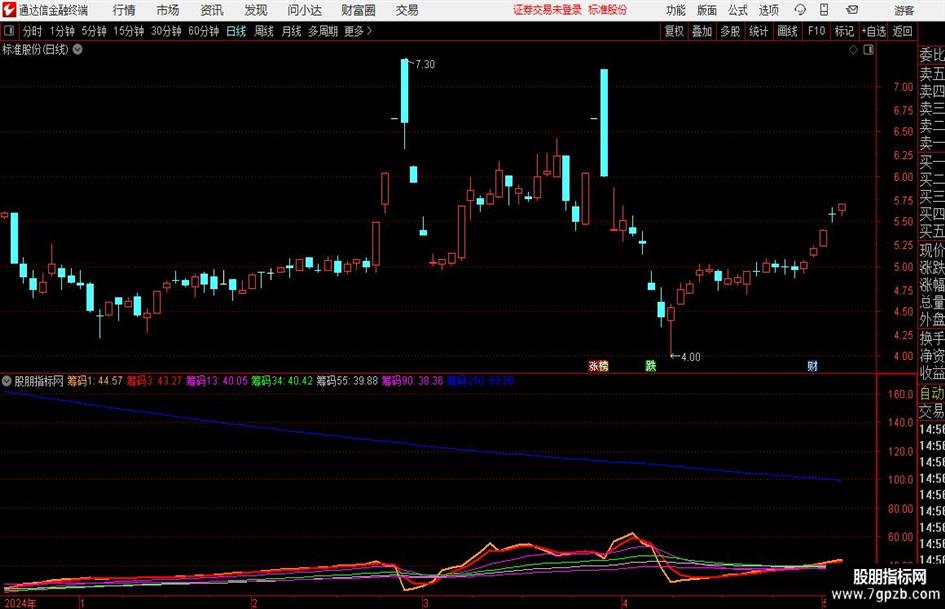This screenshot has width=945, height=609.
Task: Open the 发现 menu
Action: point(256,10)
